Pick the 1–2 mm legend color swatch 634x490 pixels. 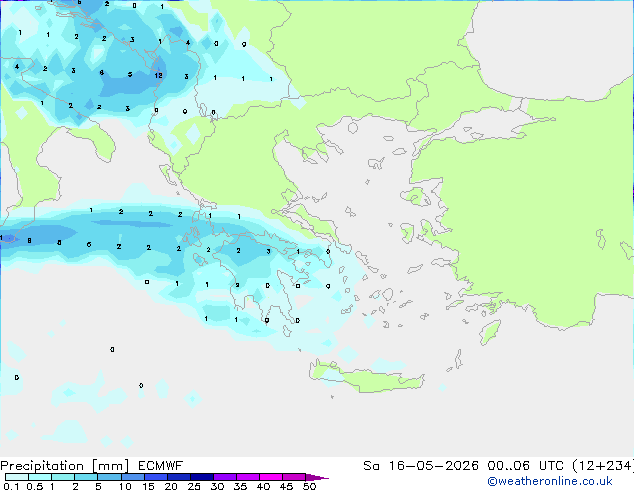pos(63,477)
